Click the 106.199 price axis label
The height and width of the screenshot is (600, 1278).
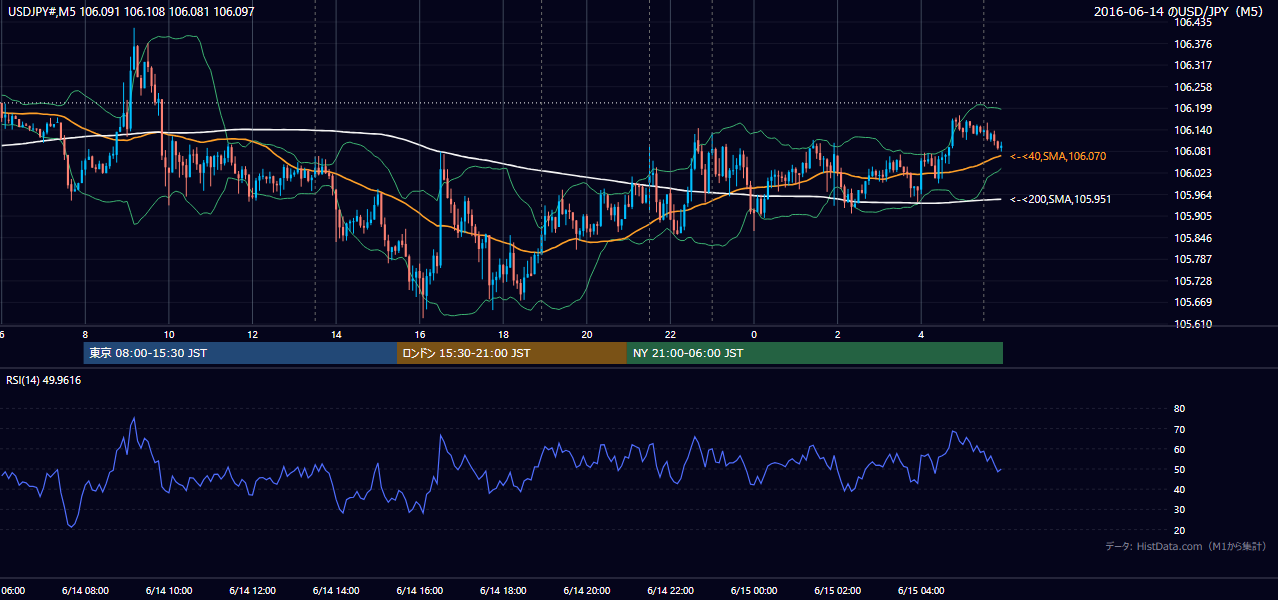click(x=1194, y=108)
